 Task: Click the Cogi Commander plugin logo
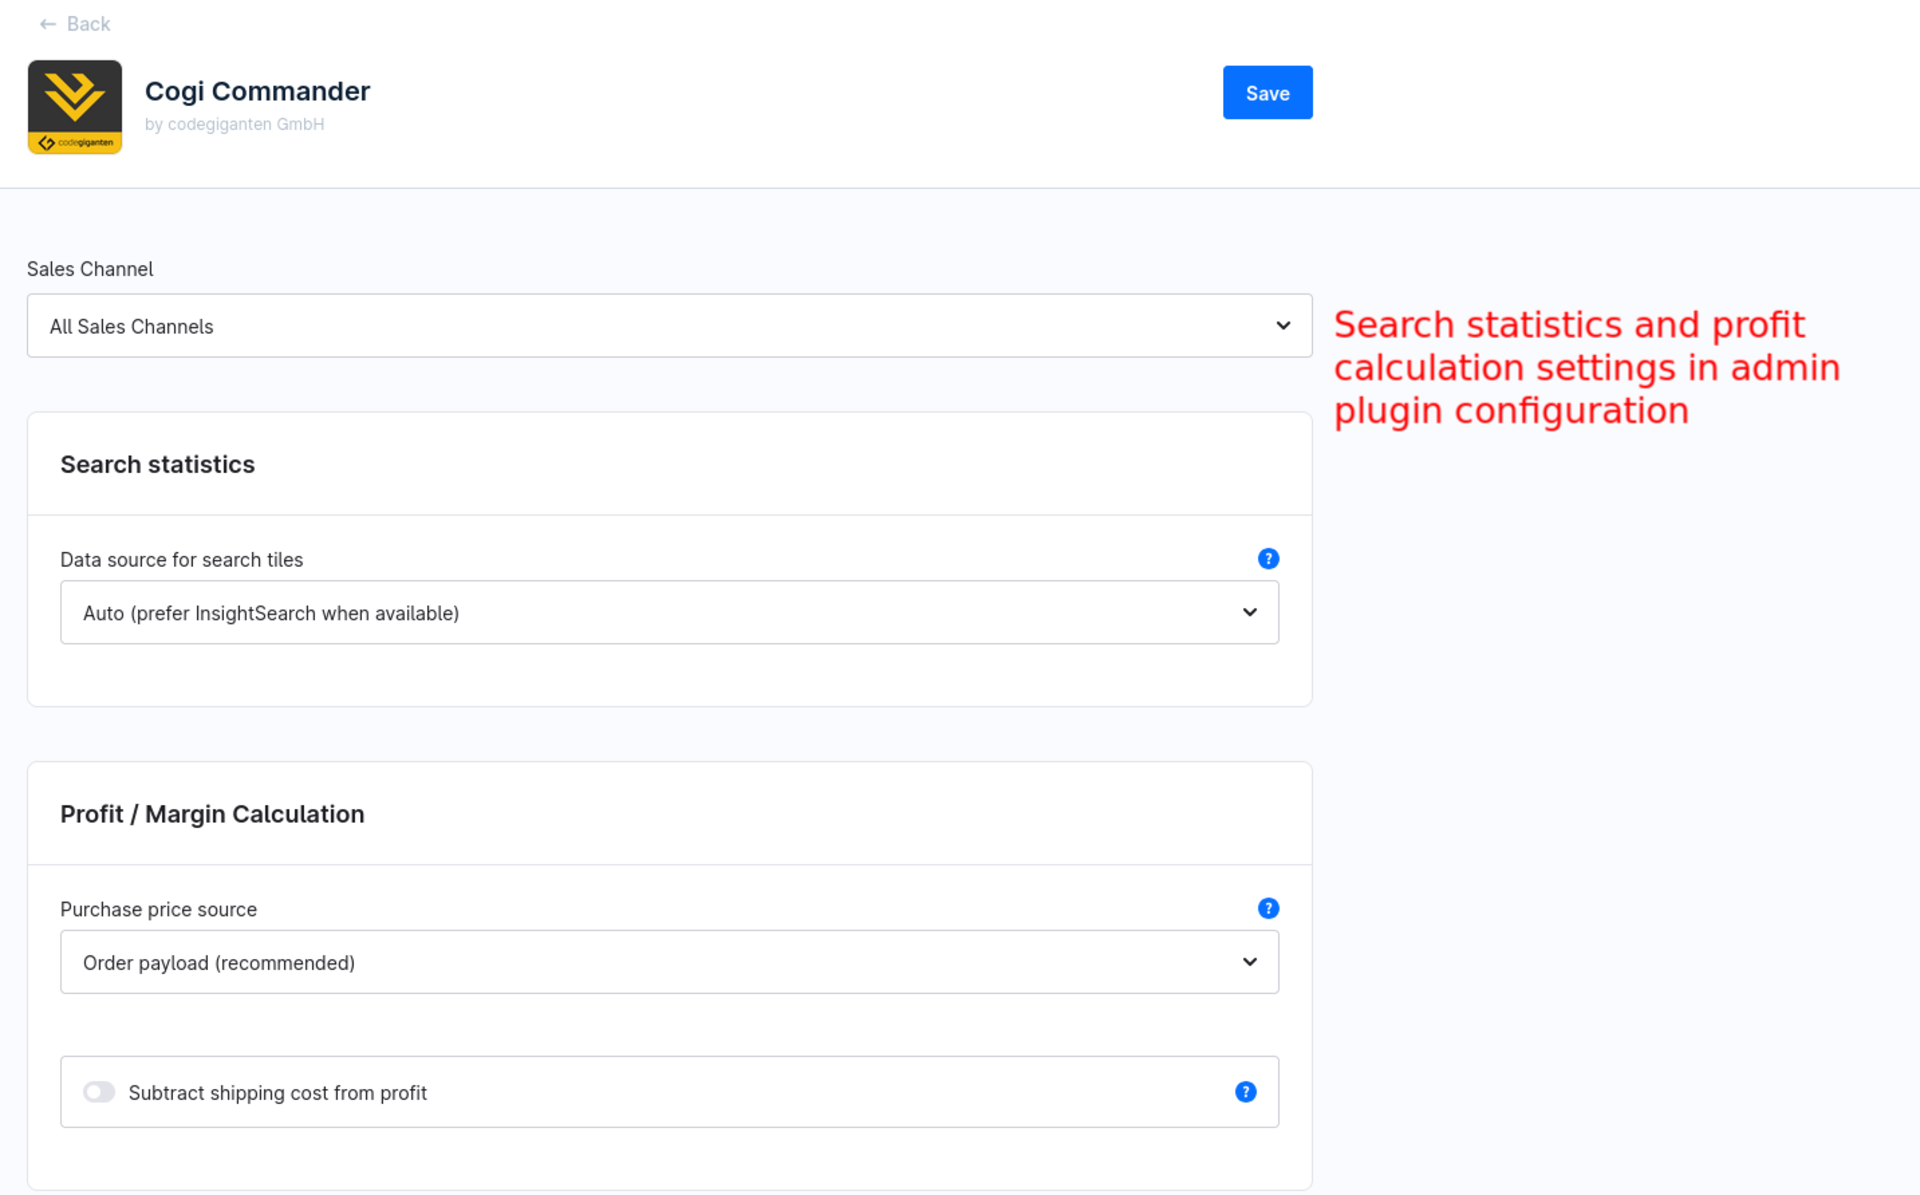point(75,107)
